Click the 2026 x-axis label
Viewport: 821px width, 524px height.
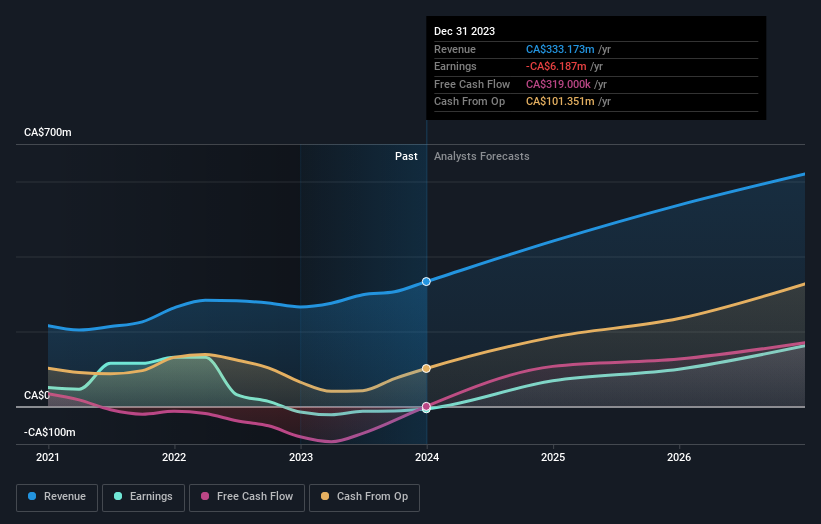[679, 457]
